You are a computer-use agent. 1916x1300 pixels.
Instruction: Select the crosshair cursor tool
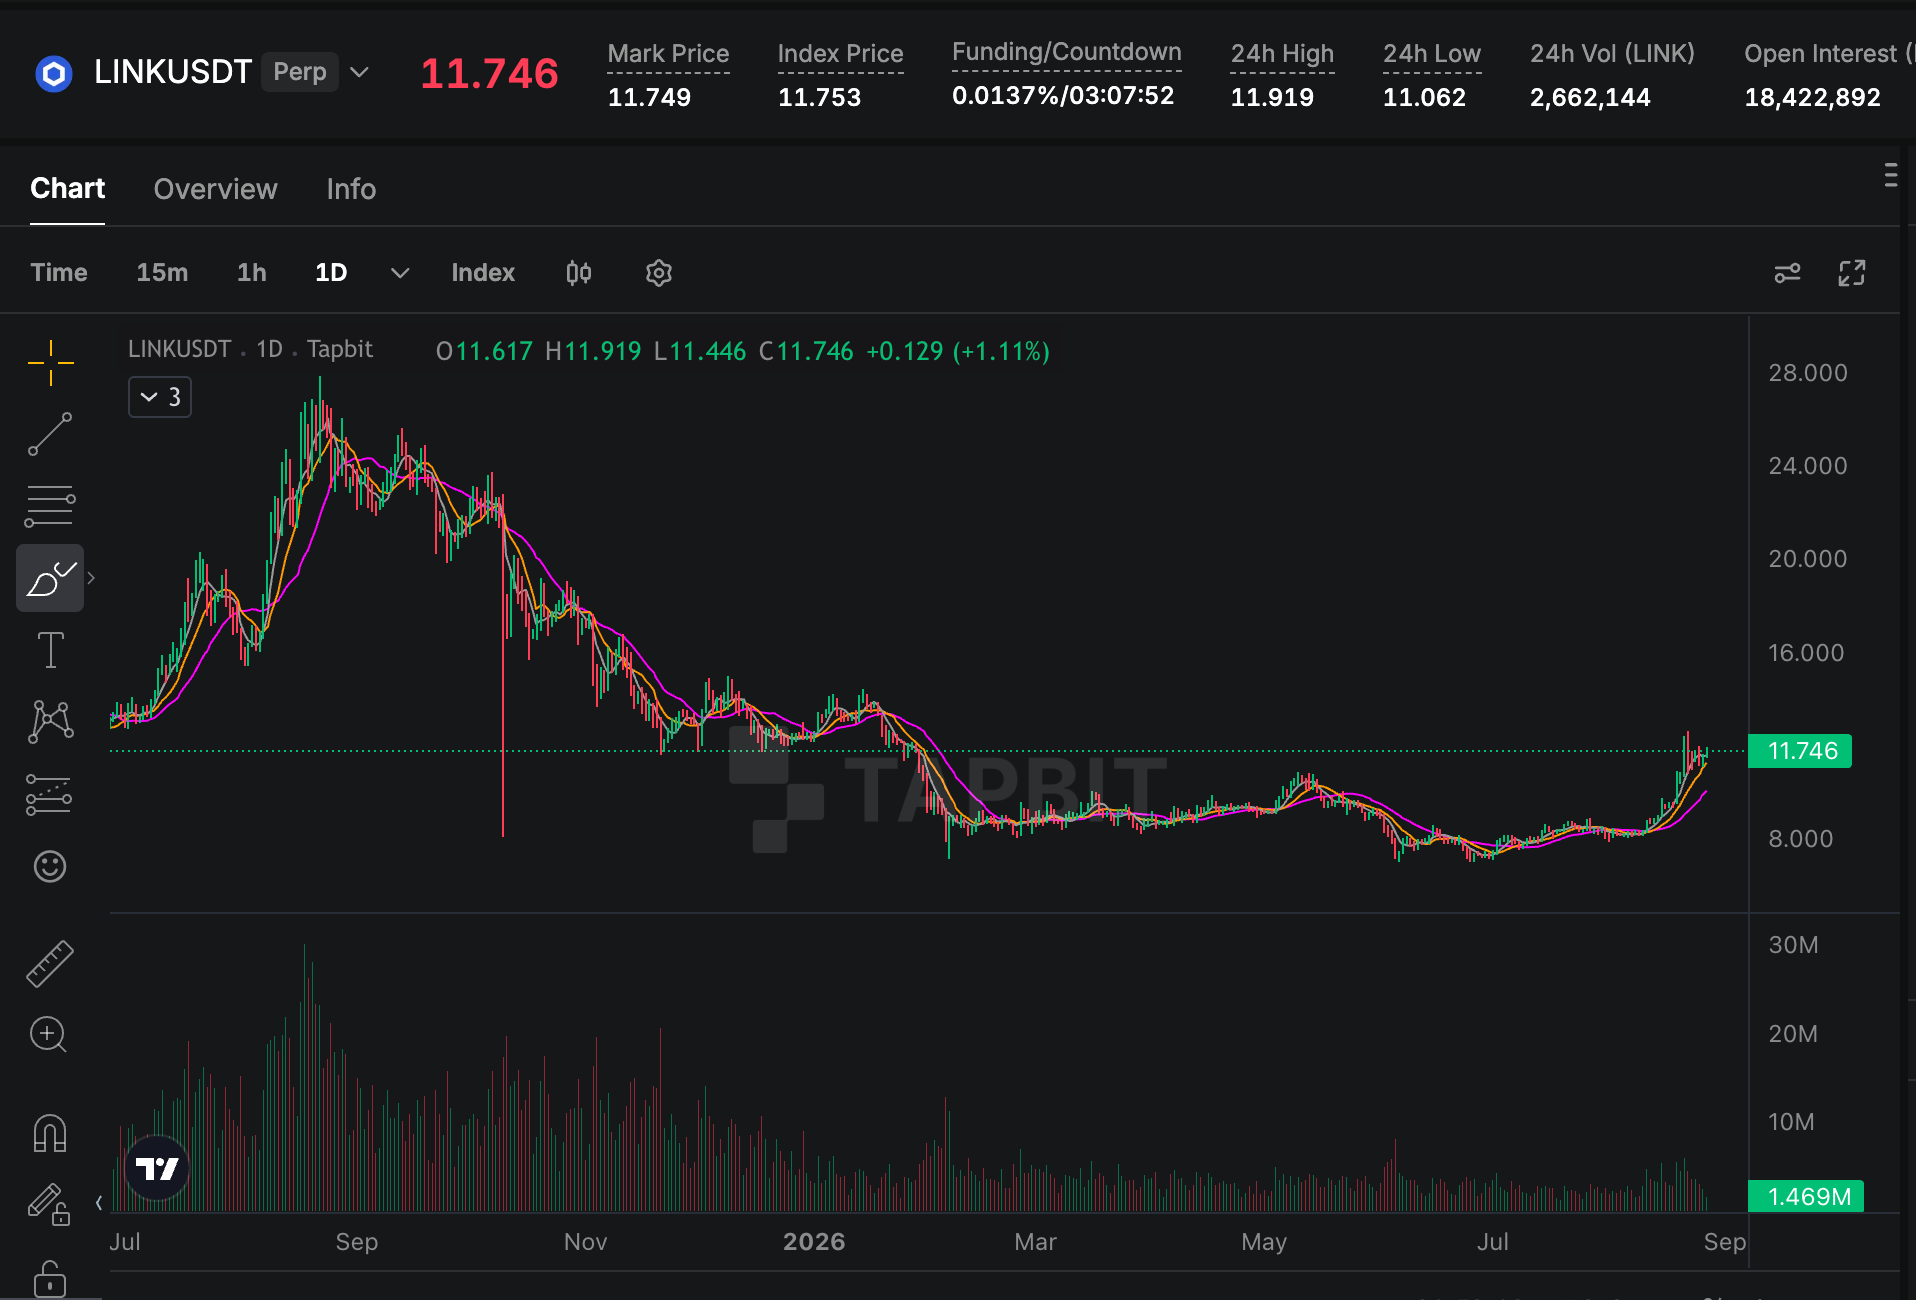(x=50, y=362)
